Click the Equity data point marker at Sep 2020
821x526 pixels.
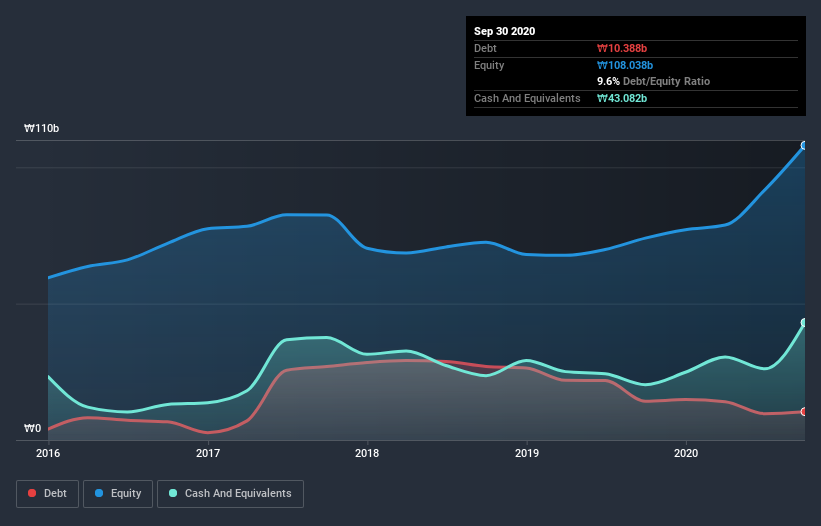(804, 146)
